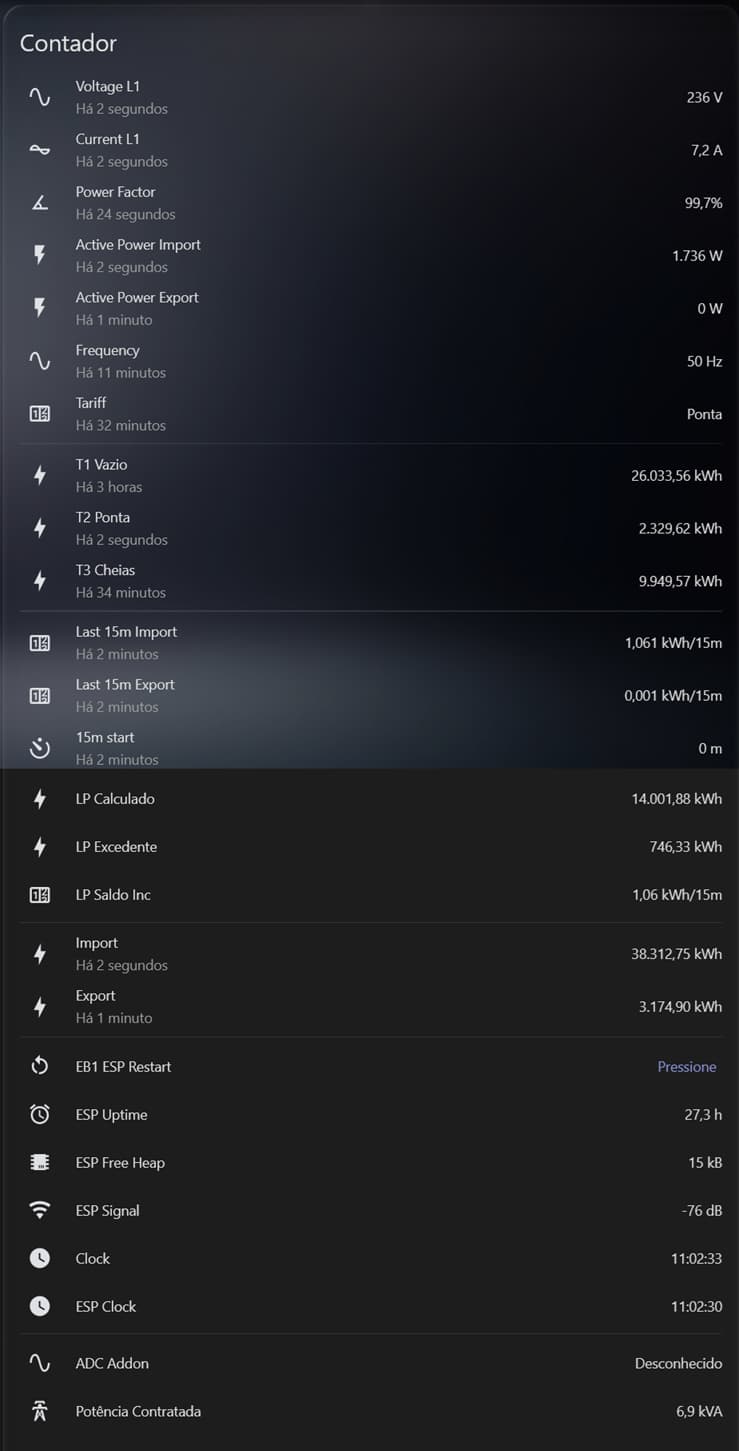Click the sine wave icon beside Voltage L1
Image resolution: width=739 pixels, height=1451 pixels.
tap(40, 97)
